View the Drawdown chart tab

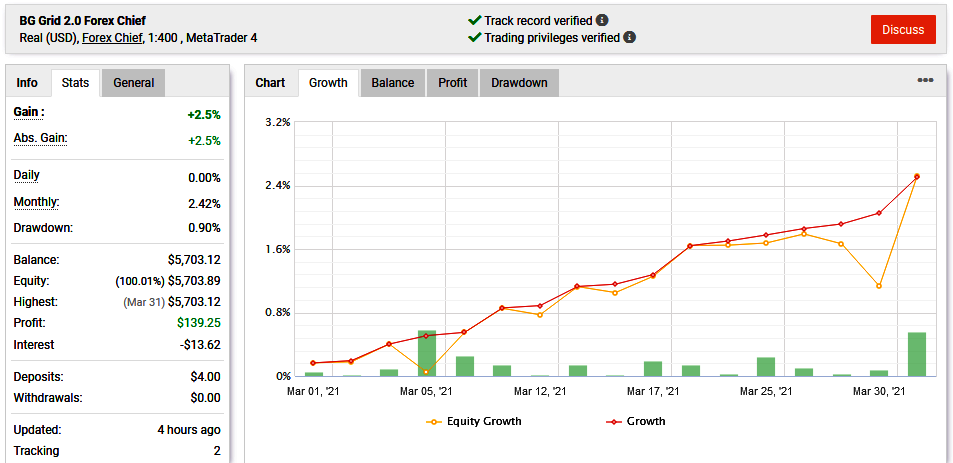[x=519, y=83]
